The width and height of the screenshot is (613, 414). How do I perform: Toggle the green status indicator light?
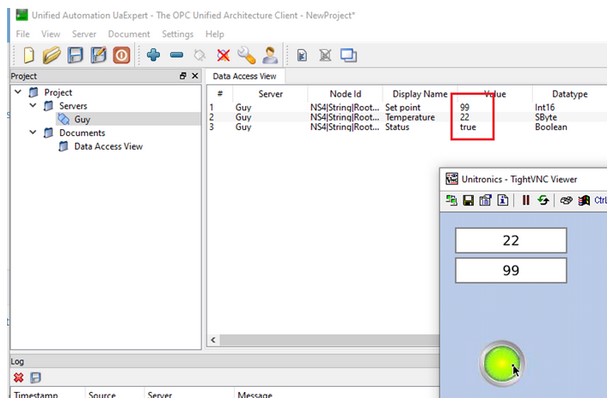(x=500, y=360)
